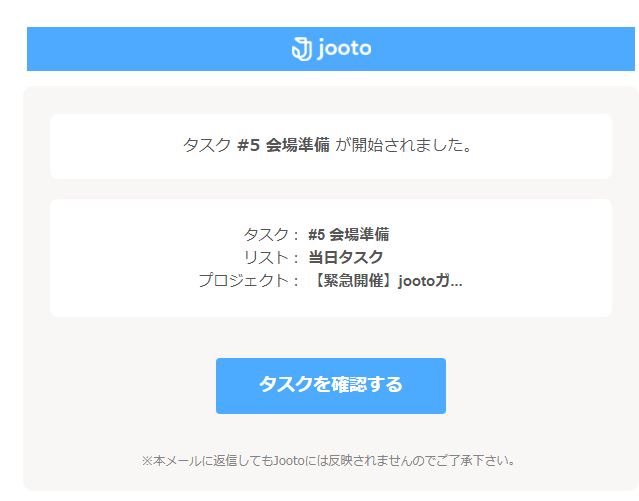This screenshot has height=501, width=639.
Task: Click the gray area left of the タスクを確認する button
Action: [120, 386]
